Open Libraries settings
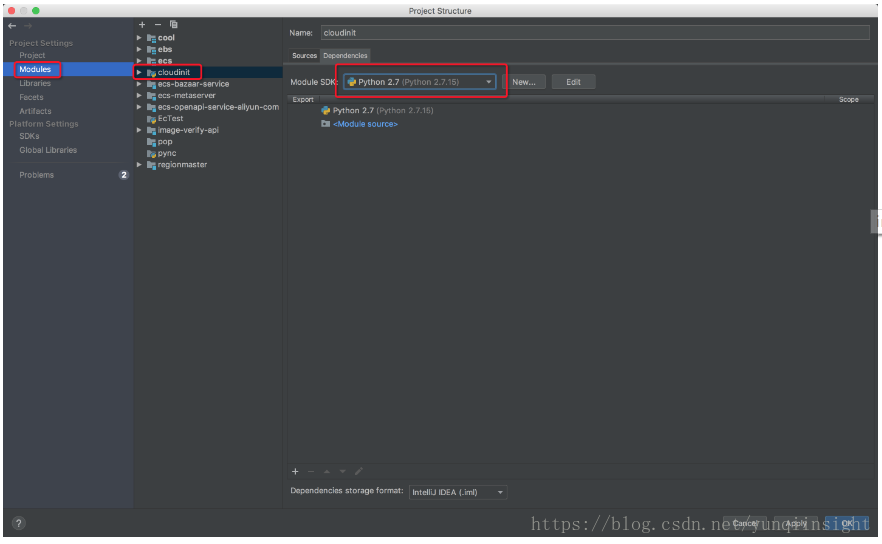The height and width of the screenshot is (544, 882). (35, 83)
